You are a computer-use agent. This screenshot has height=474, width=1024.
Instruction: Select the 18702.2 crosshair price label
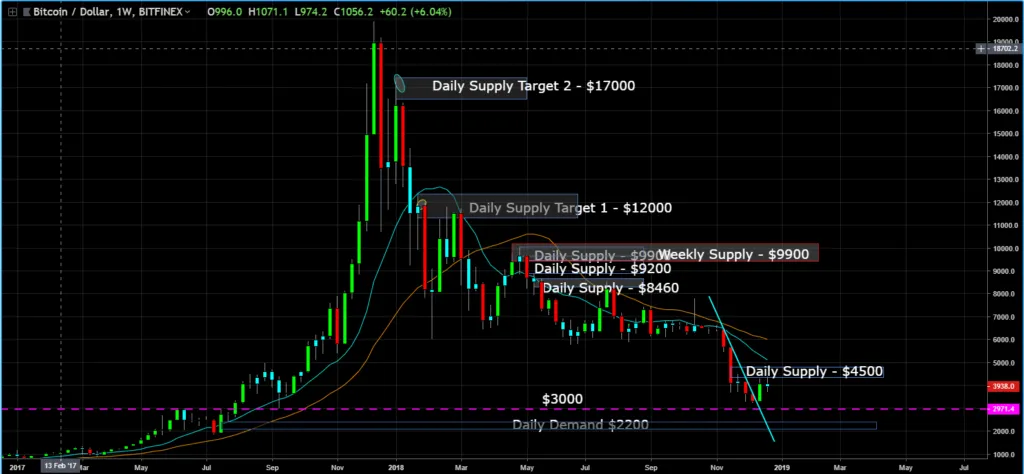[x=1004, y=49]
